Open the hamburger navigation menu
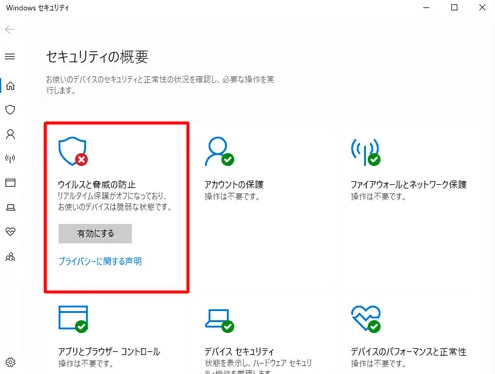Viewport: 495px width, 374px height. 10,56
